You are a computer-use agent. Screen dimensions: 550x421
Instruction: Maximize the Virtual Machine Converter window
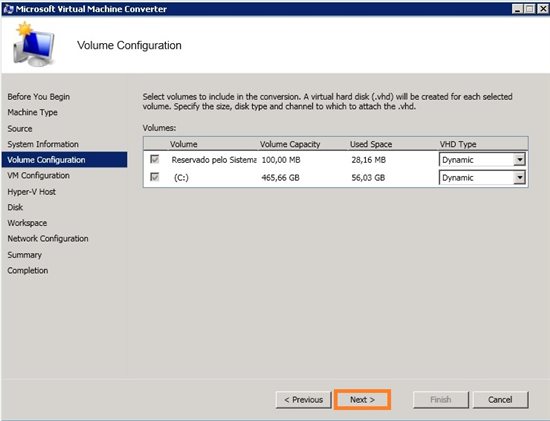tap(529, 9)
